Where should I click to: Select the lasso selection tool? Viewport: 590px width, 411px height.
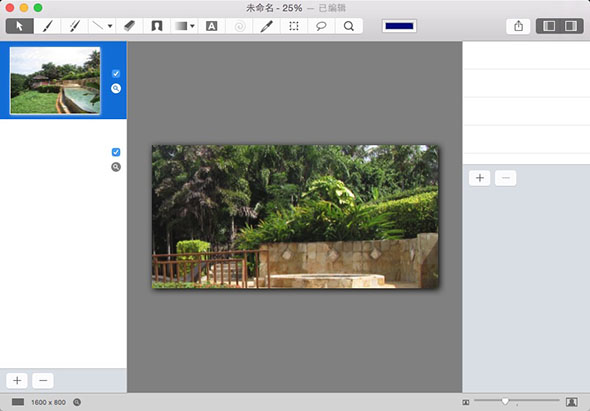click(x=321, y=26)
